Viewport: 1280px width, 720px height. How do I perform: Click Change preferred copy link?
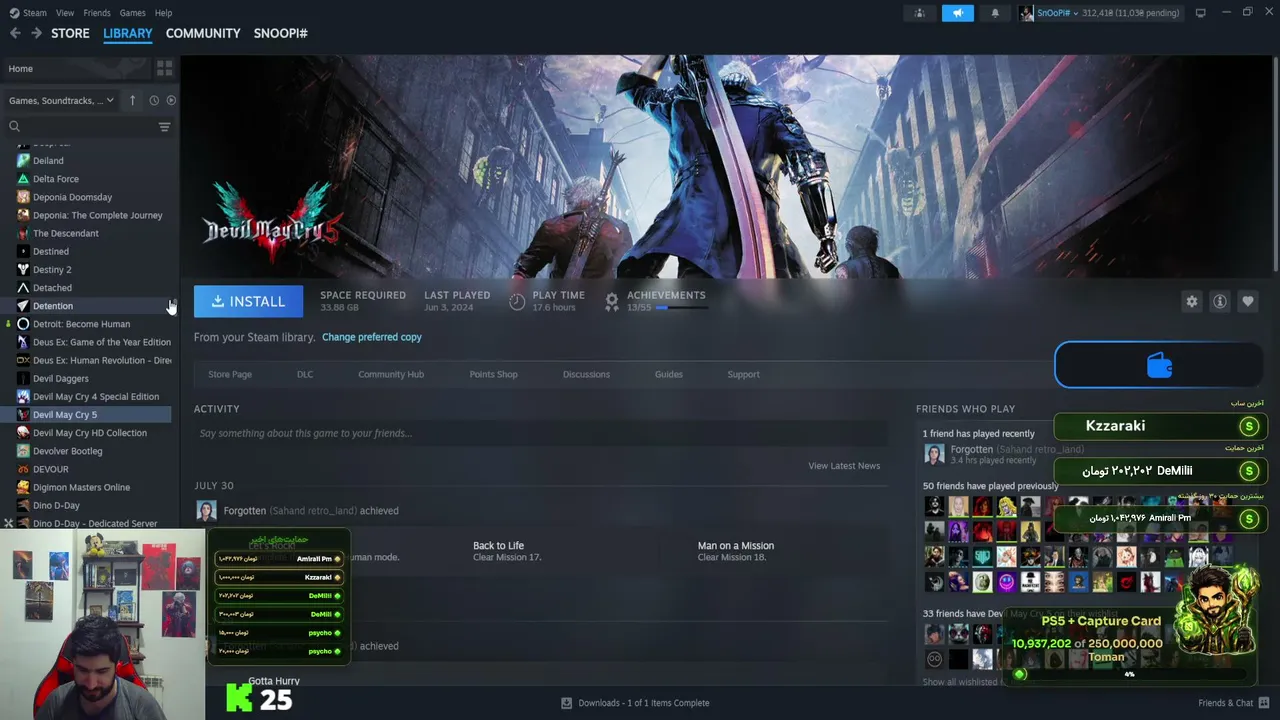[x=372, y=337]
